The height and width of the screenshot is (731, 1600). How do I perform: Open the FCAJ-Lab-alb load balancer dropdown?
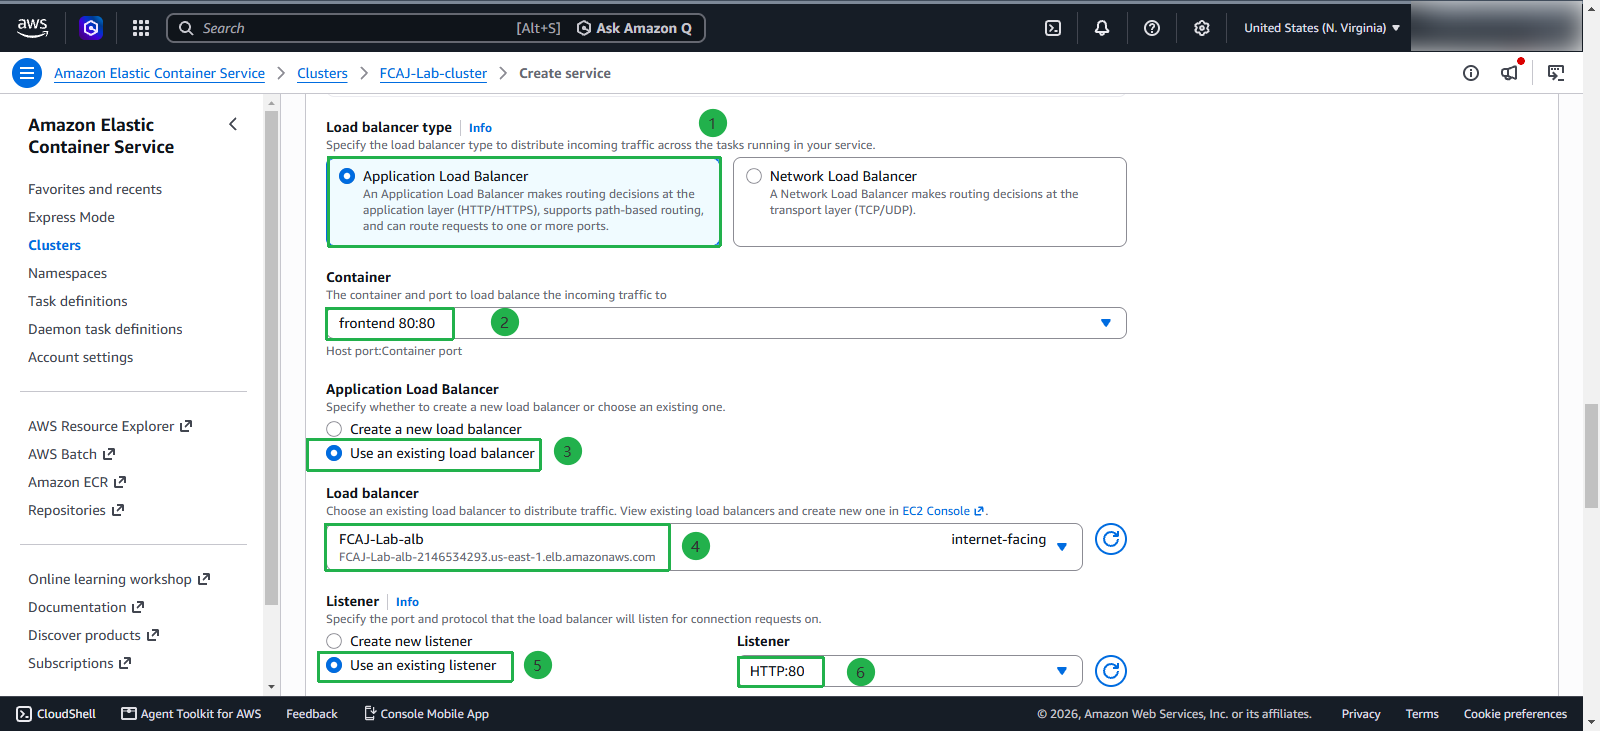(704, 547)
